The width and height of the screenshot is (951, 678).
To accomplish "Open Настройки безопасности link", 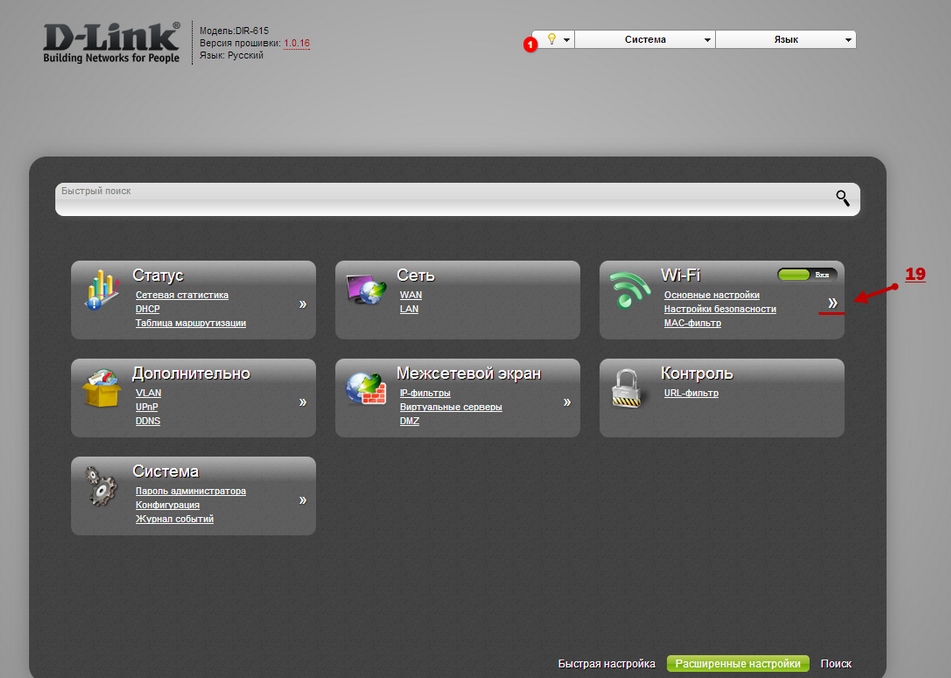I will pyautogui.click(x=720, y=309).
